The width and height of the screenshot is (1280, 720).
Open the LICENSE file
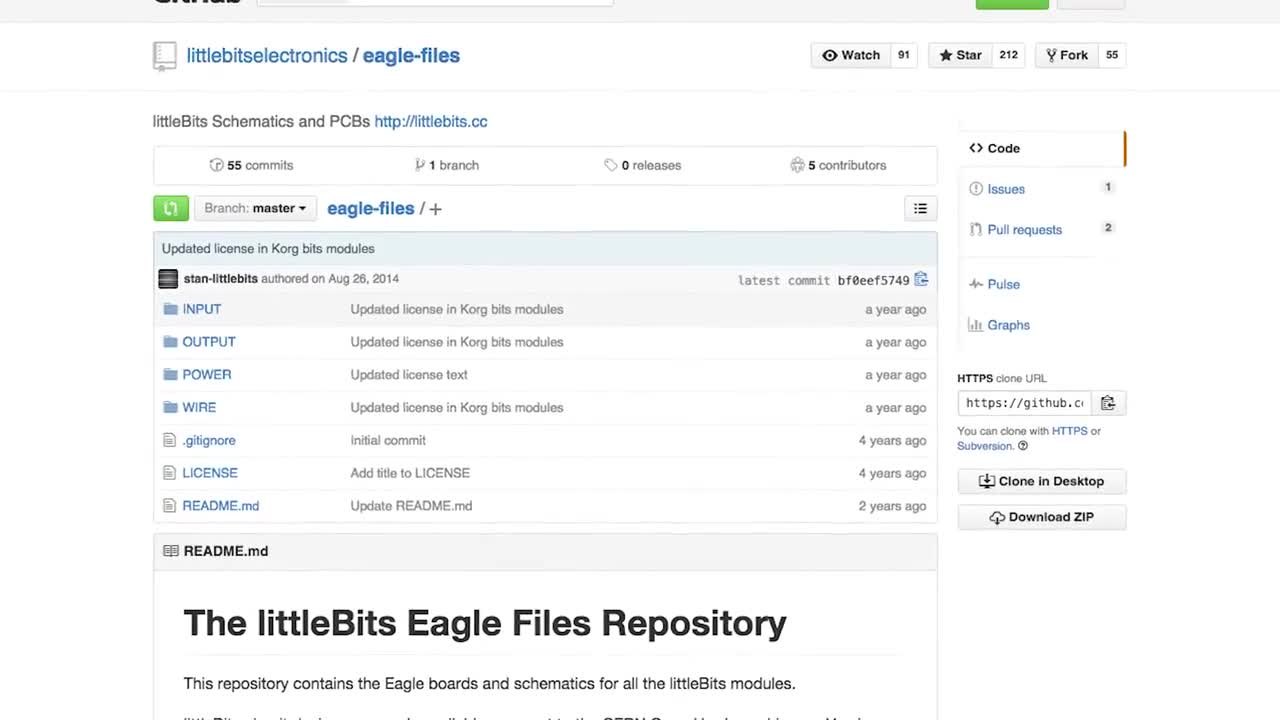(x=210, y=473)
